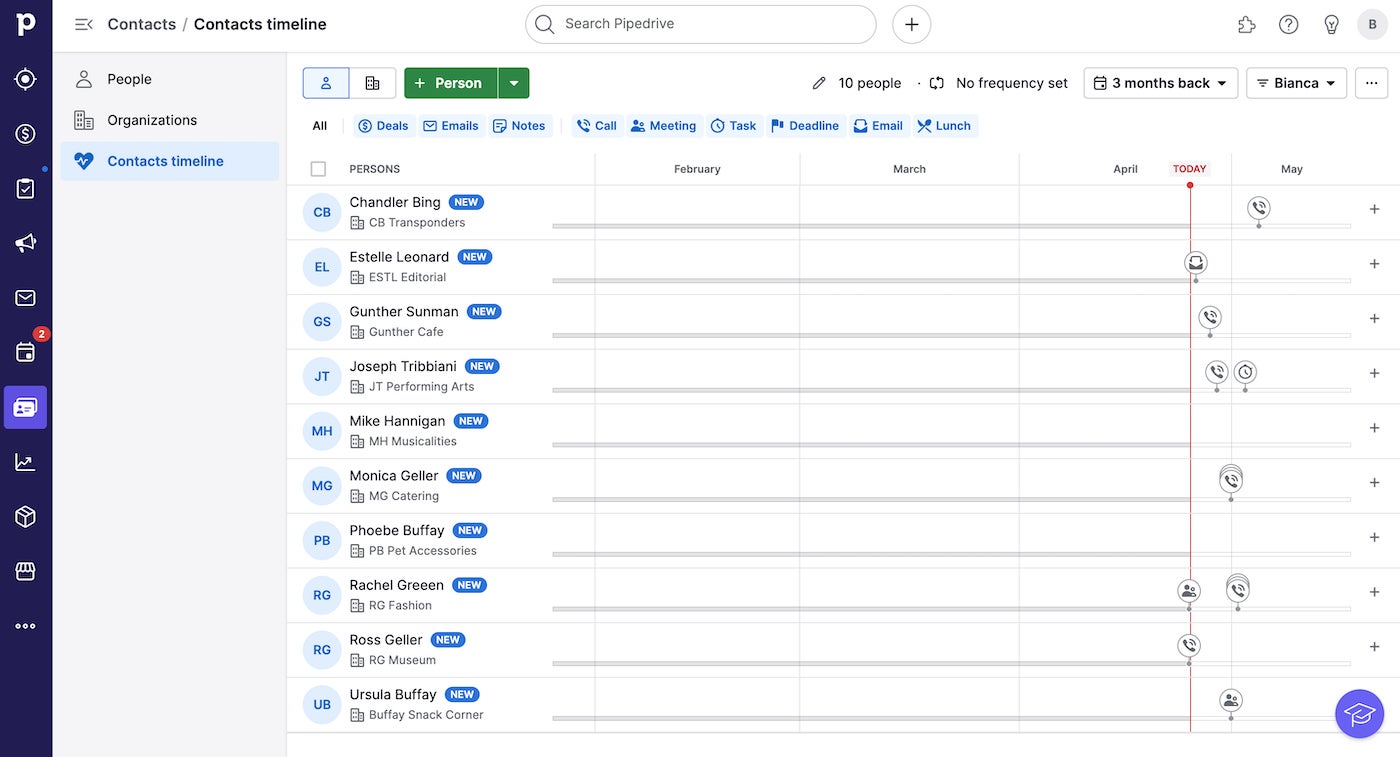
Task: Open Chandler Bing's contact
Action: (x=395, y=202)
